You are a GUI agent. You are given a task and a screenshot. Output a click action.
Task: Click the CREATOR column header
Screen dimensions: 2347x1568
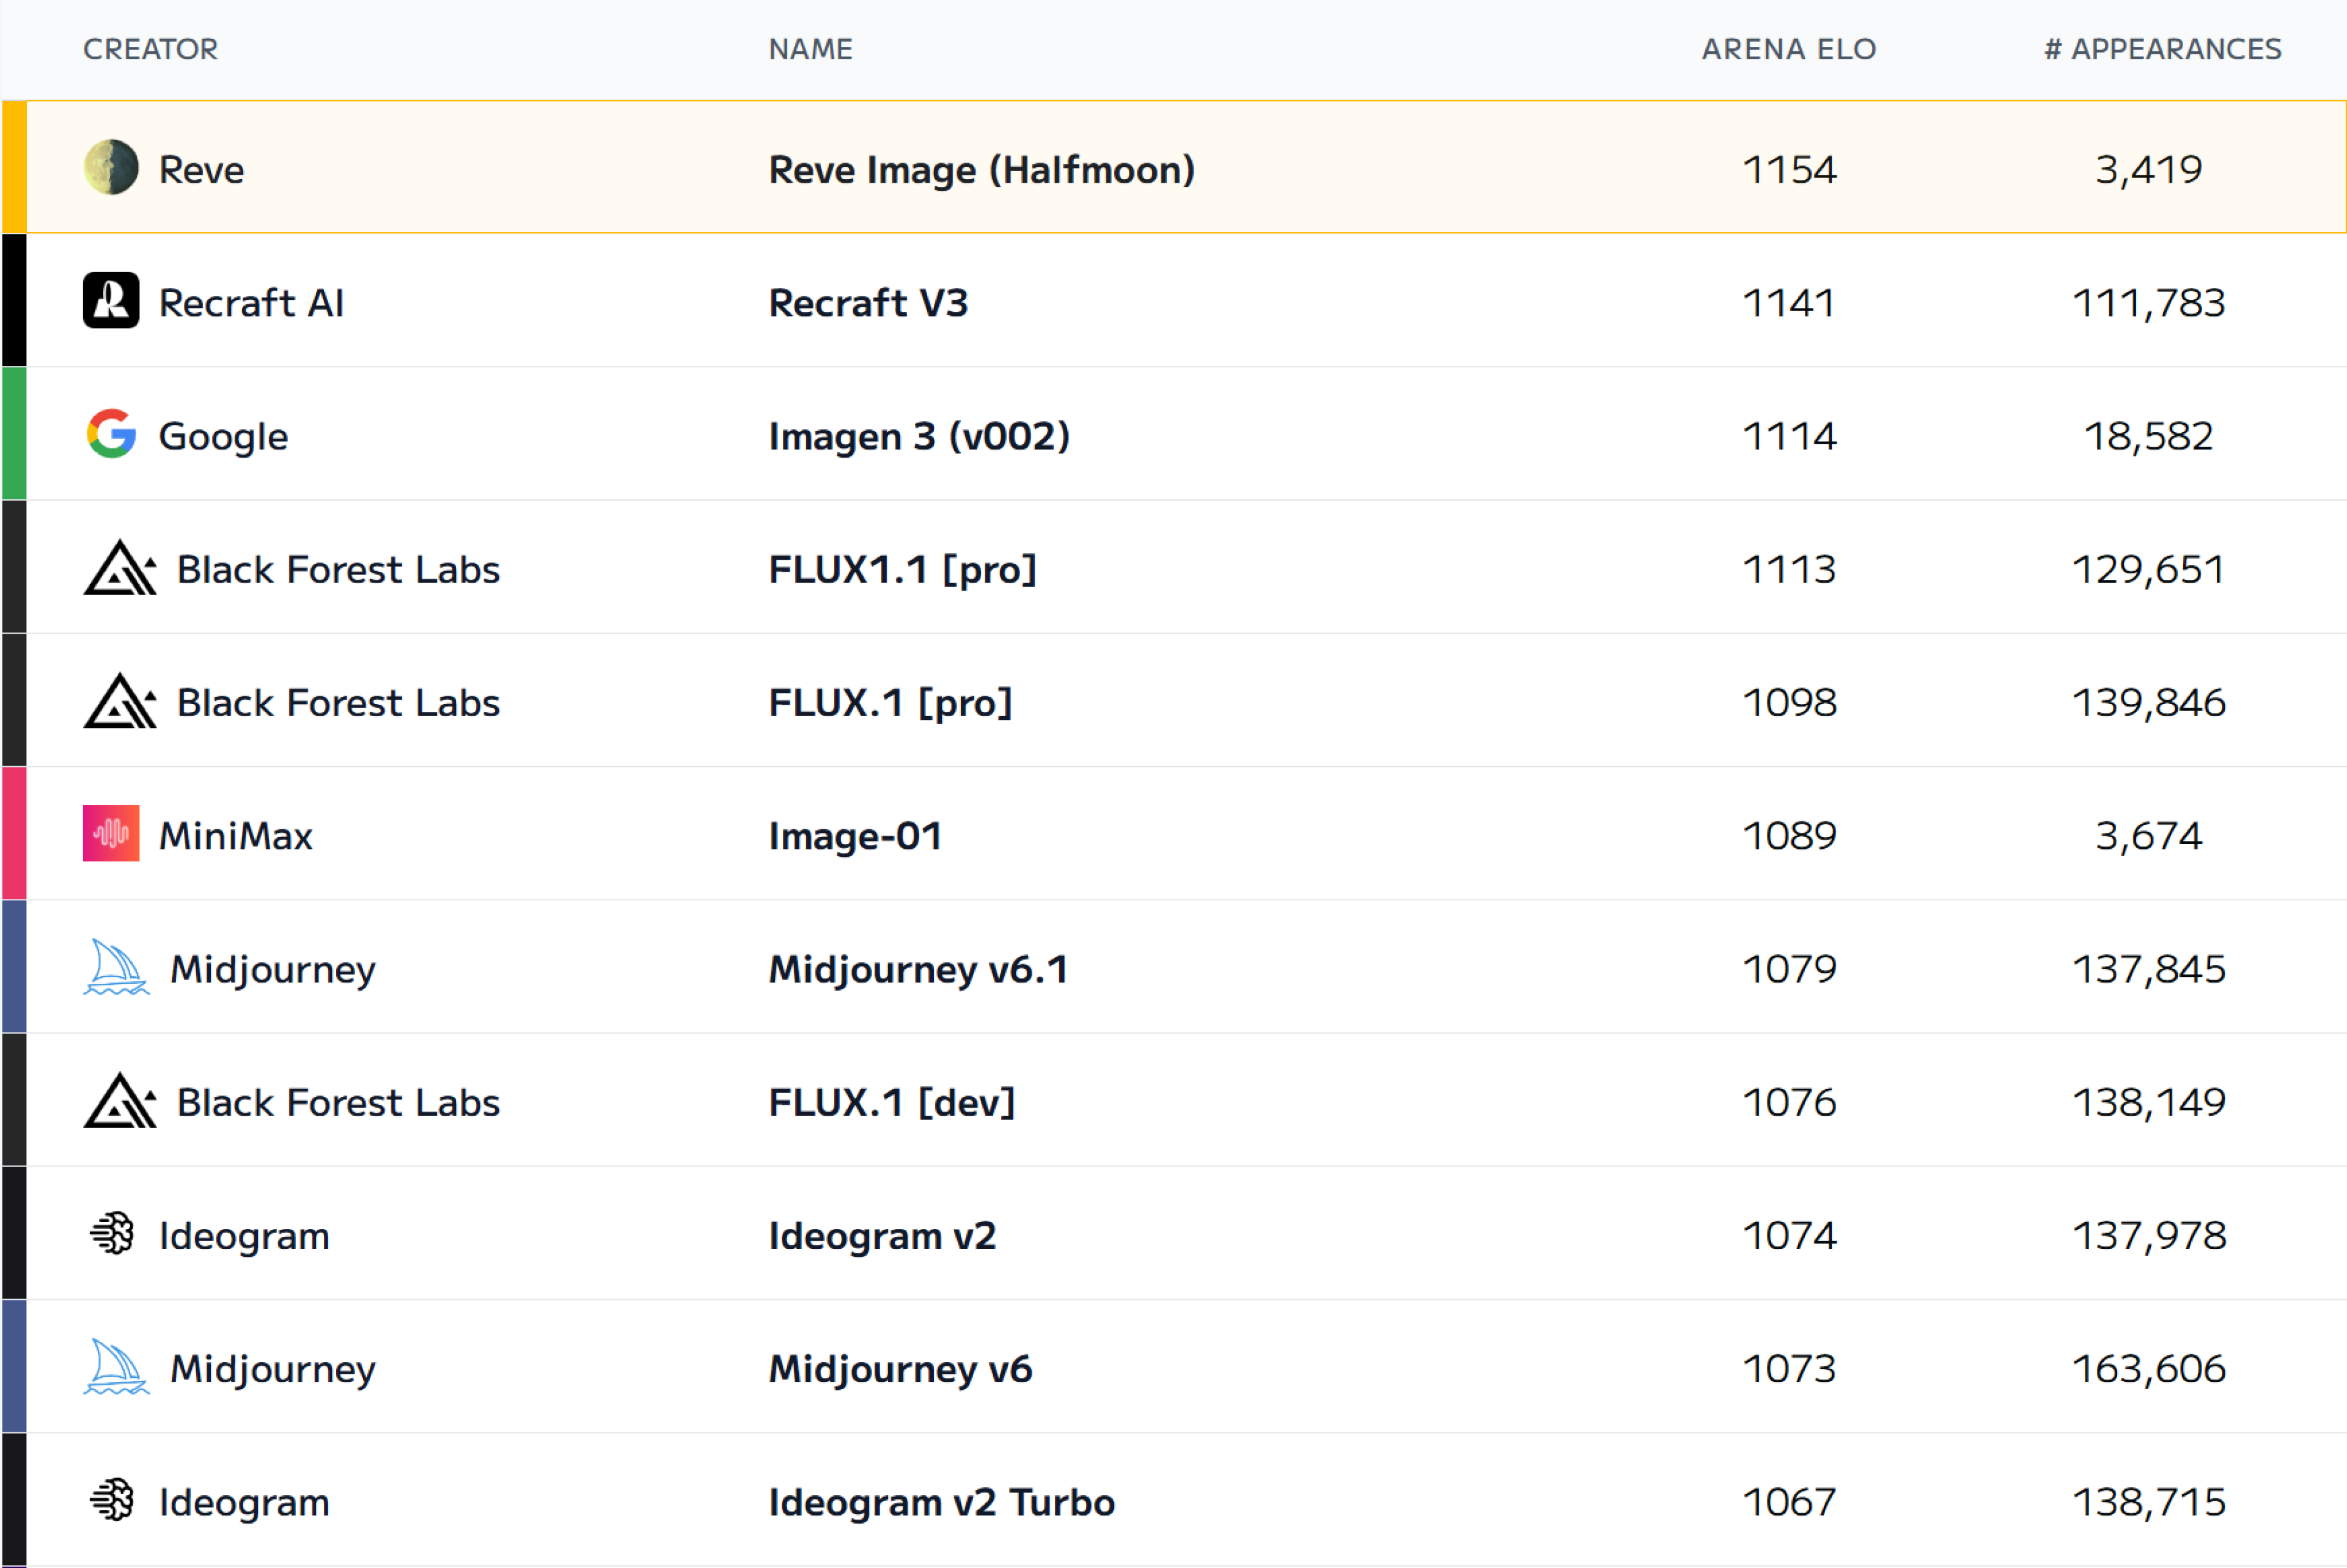[150, 49]
